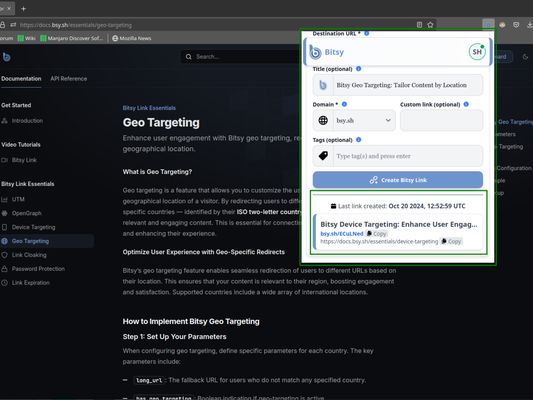
Task: Switch to the Documentation tab
Action: [x=21, y=79]
